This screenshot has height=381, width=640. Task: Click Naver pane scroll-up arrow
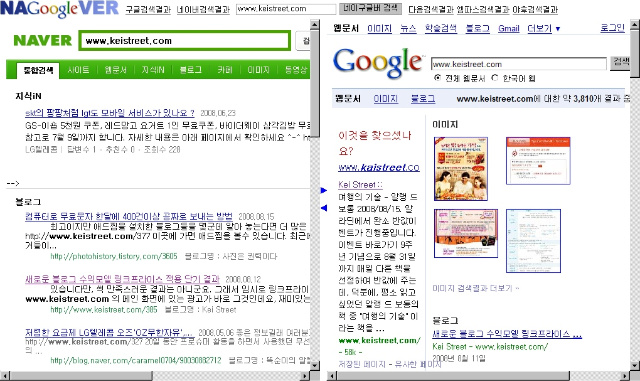click(314, 25)
